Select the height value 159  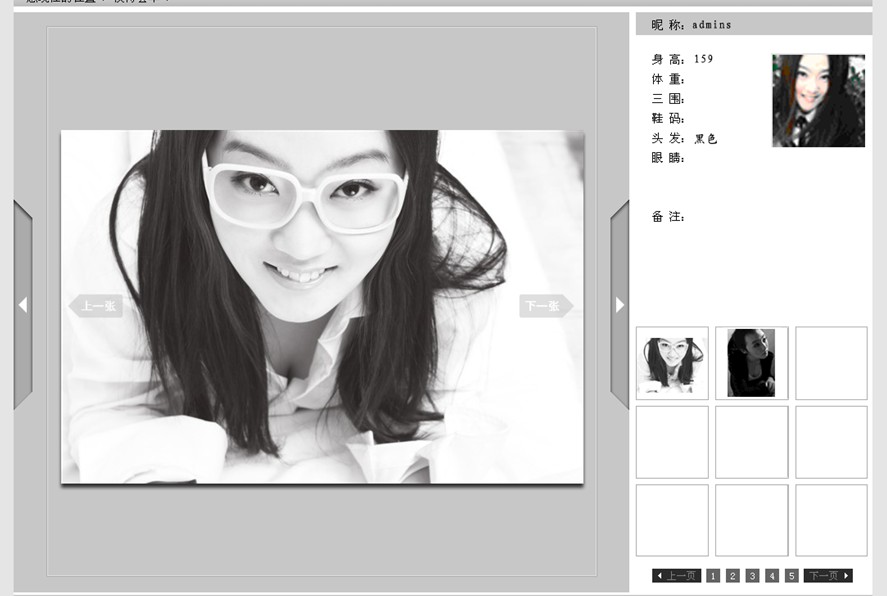[x=703, y=59]
